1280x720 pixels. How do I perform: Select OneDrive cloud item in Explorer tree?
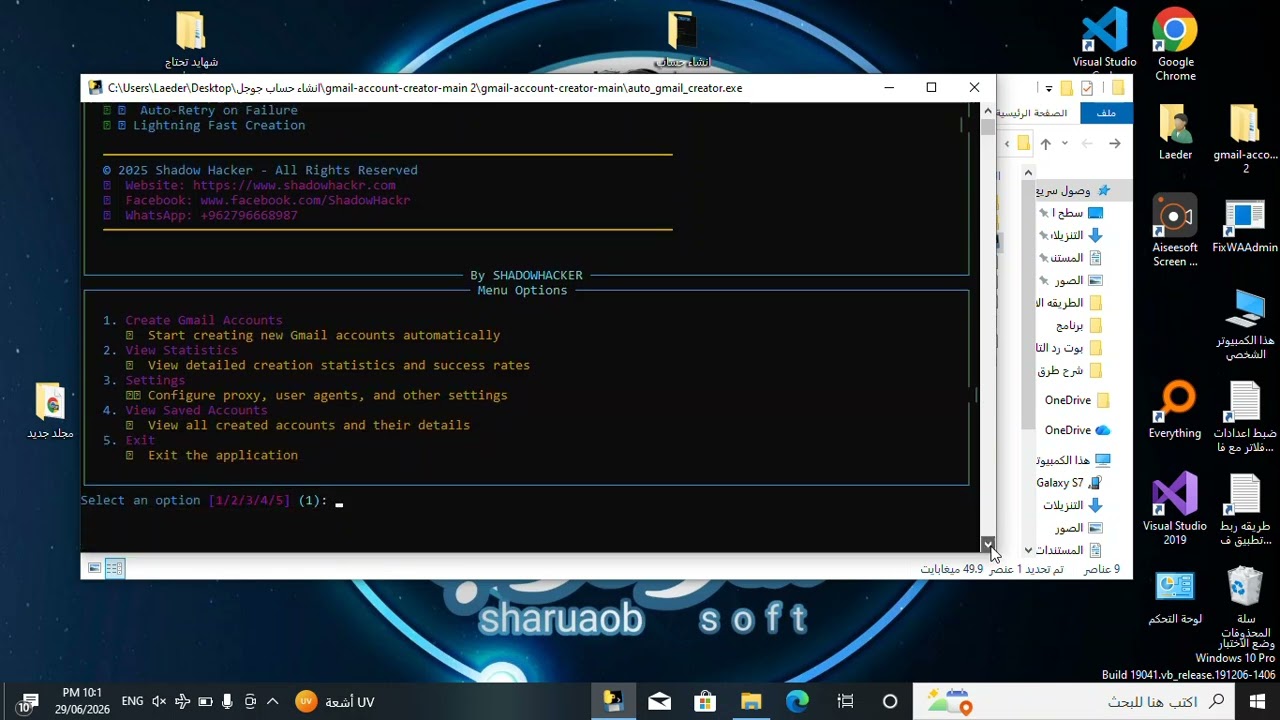pos(1075,430)
